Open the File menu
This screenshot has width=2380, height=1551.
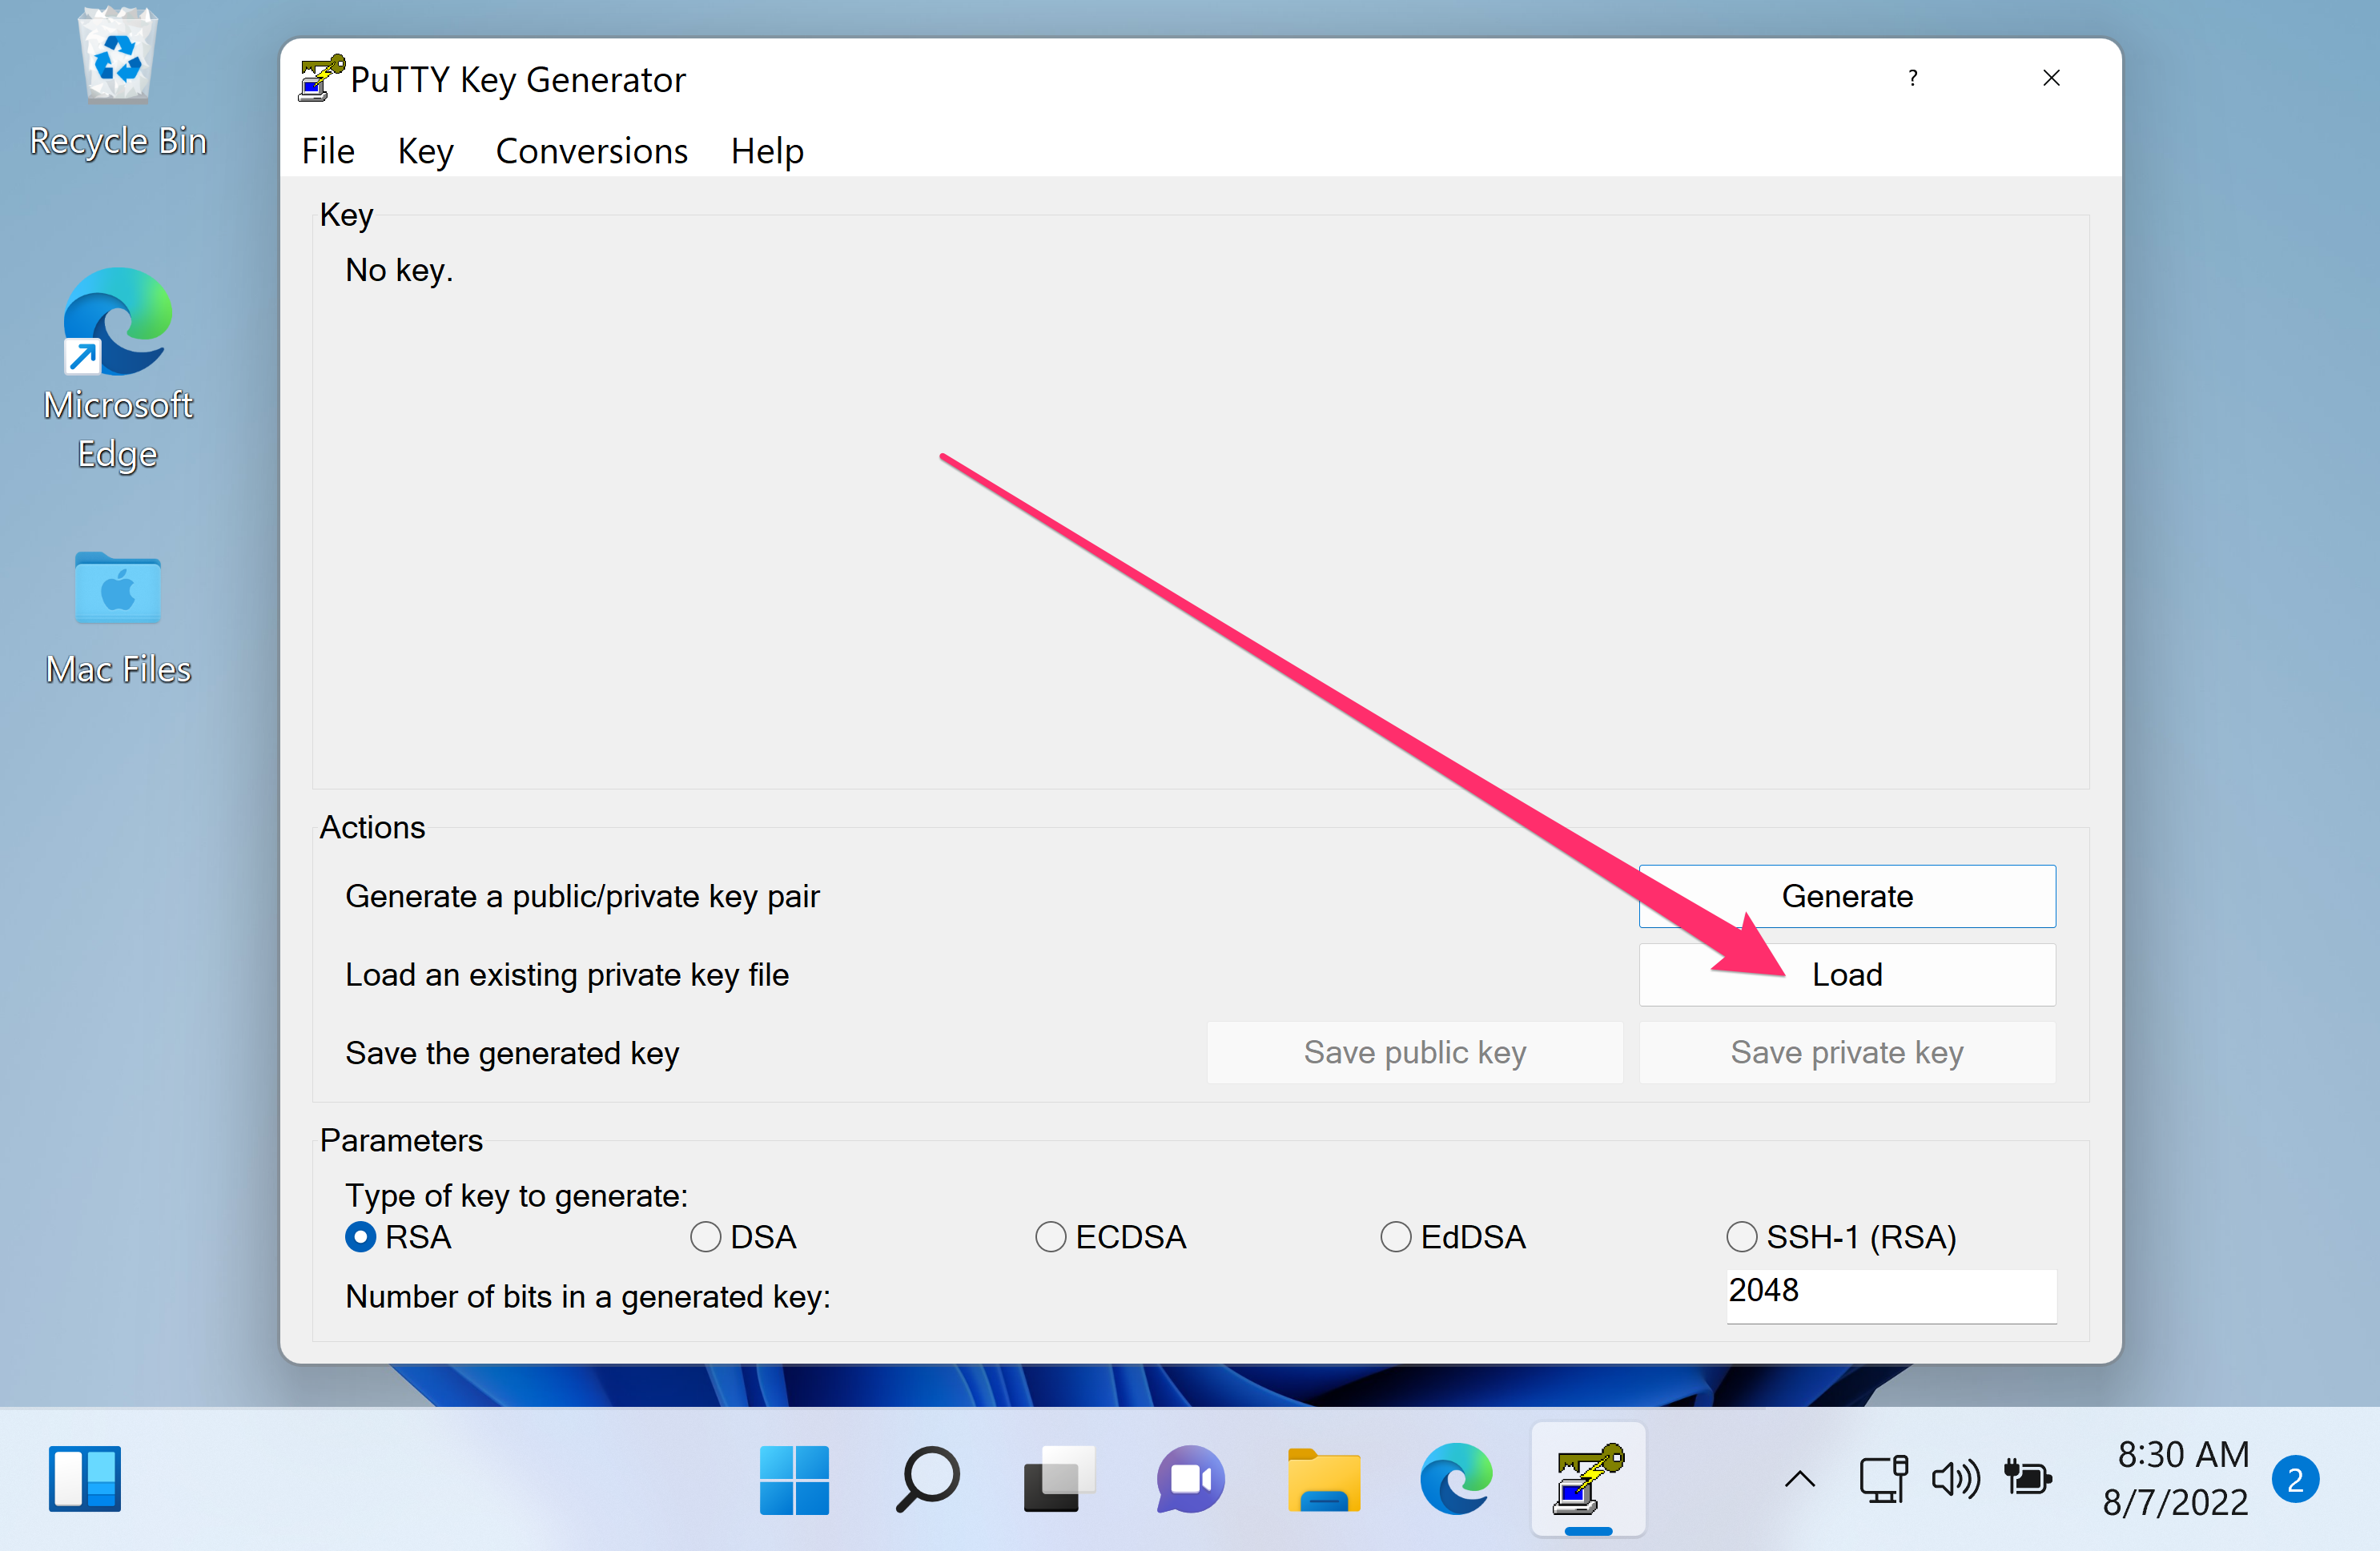pyautogui.click(x=328, y=151)
